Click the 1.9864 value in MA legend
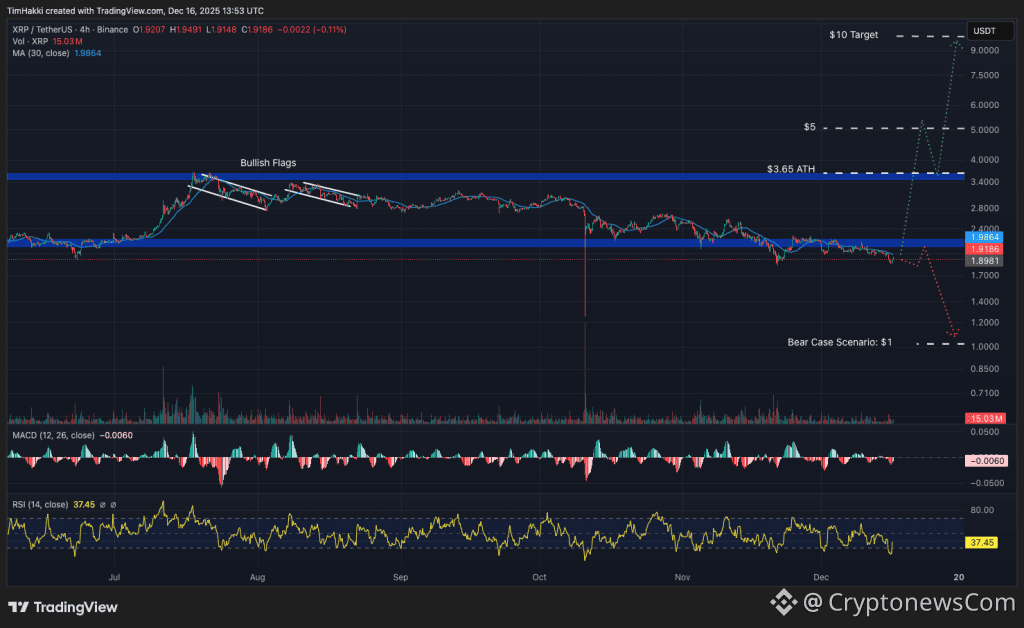Viewport: 1024px width, 628px height. [88, 53]
